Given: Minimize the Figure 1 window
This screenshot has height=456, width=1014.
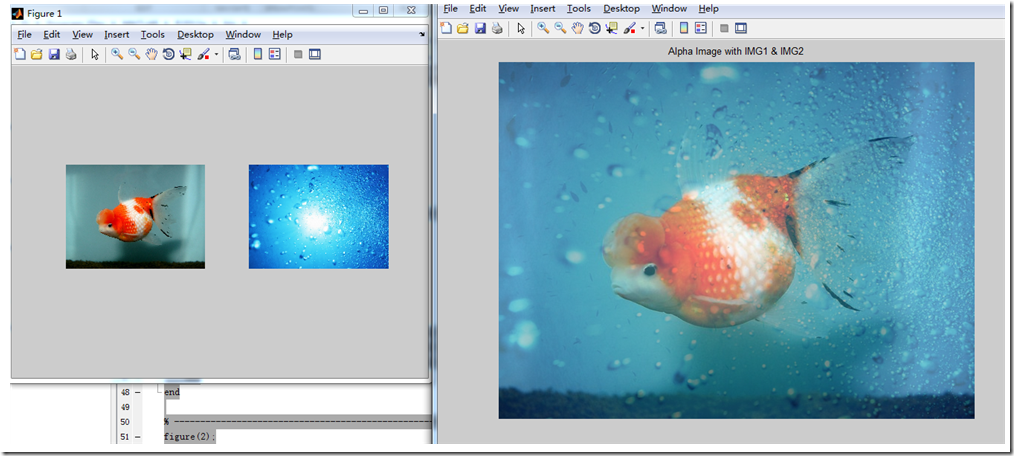Looking at the screenshot, I should [363, 11].
